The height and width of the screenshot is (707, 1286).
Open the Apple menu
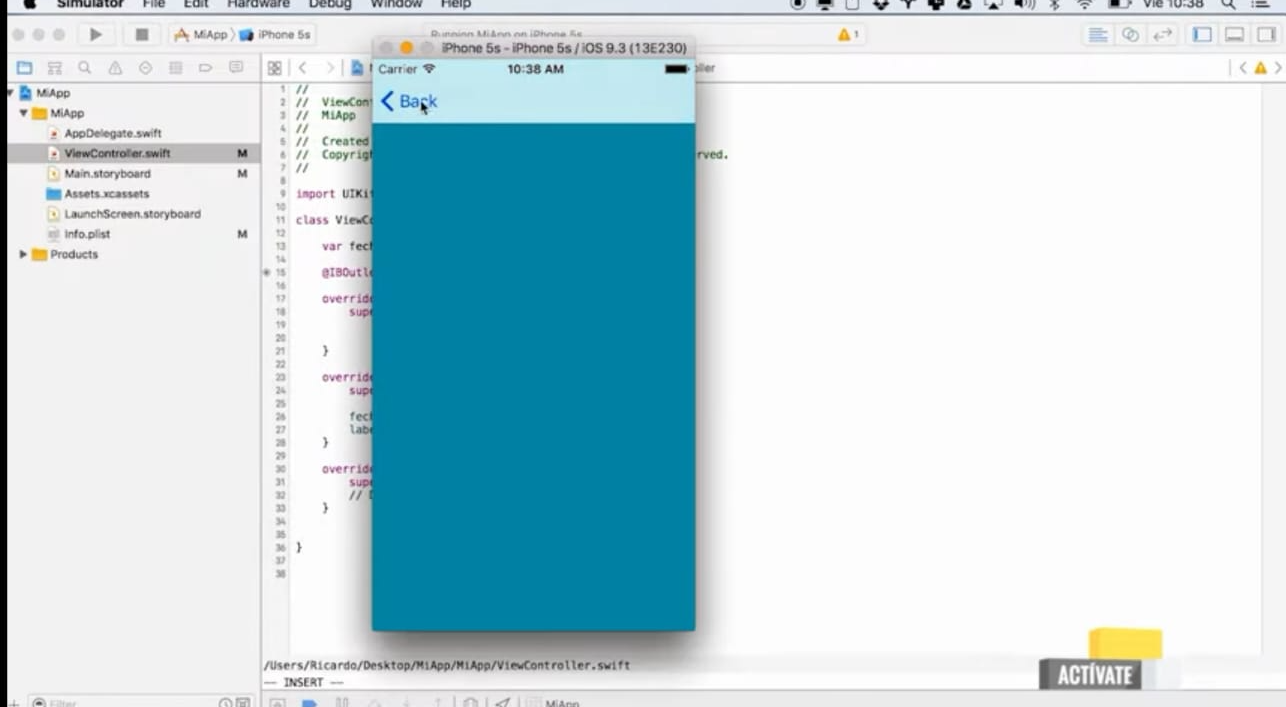point(29,5)
